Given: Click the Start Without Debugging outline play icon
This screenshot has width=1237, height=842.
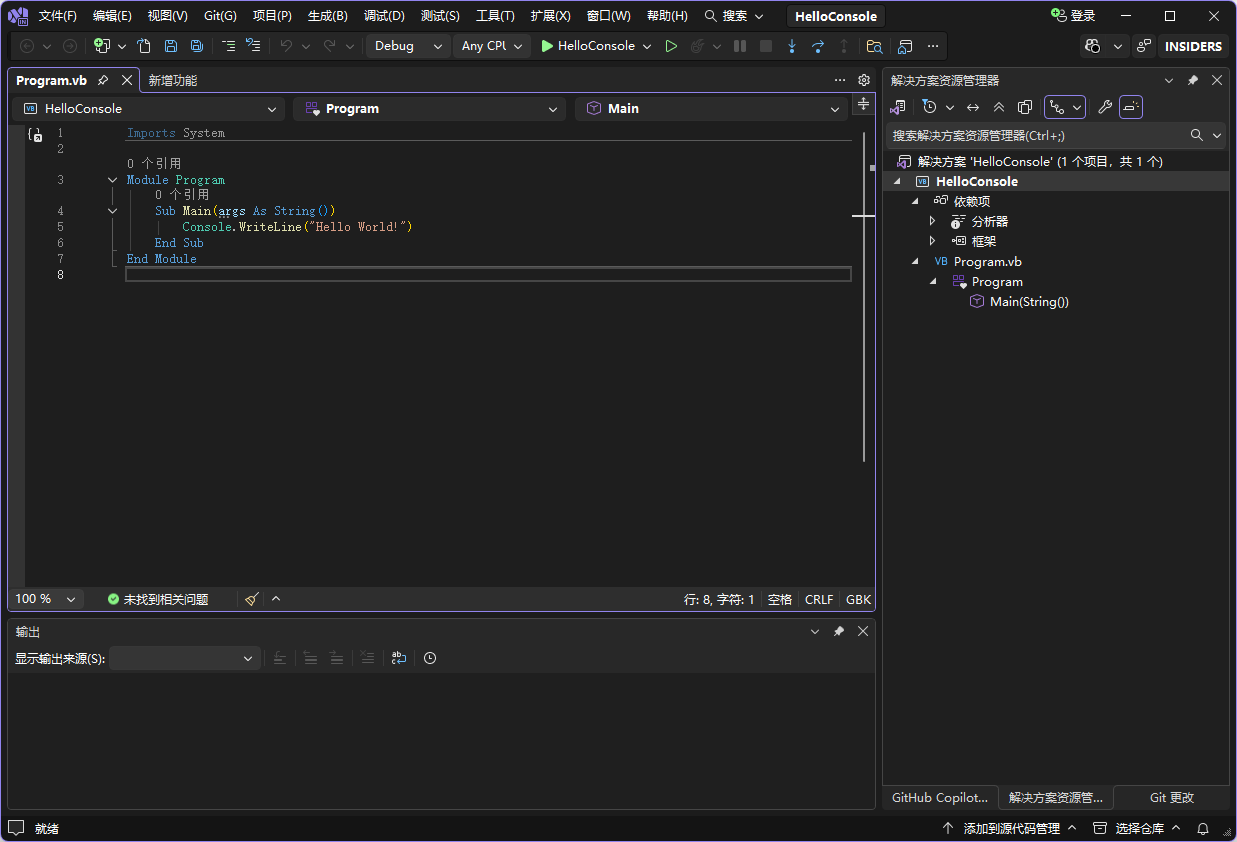Looking at the screenshot, I should tap(671, 46).
